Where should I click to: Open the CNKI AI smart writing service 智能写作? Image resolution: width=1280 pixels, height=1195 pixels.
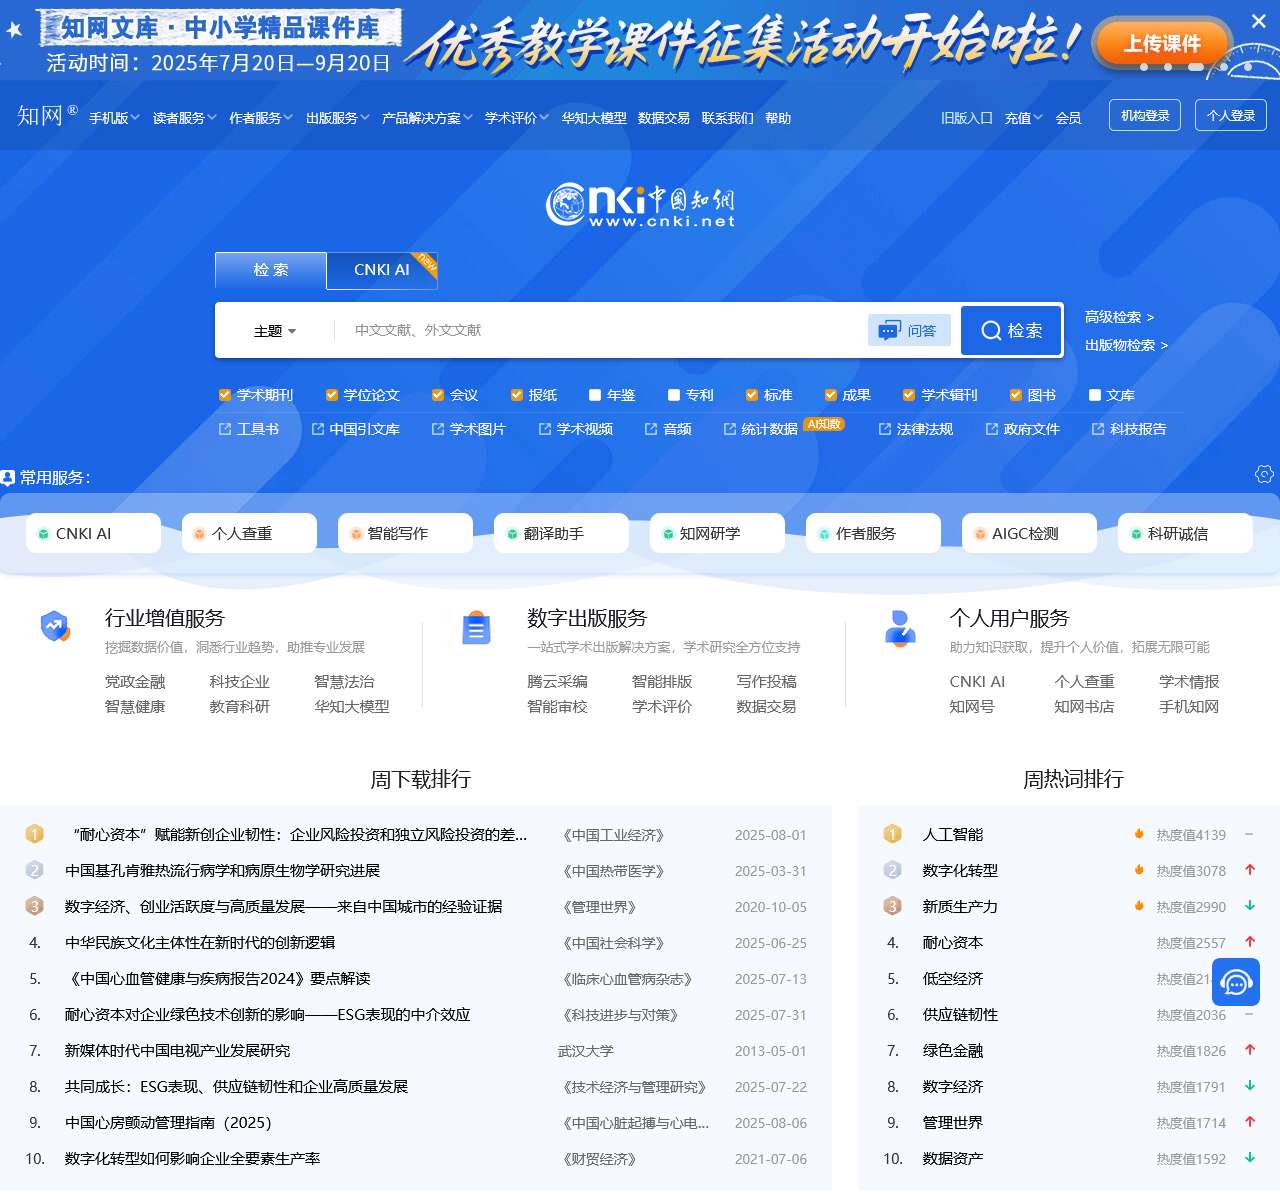click(x=405, y=533)
